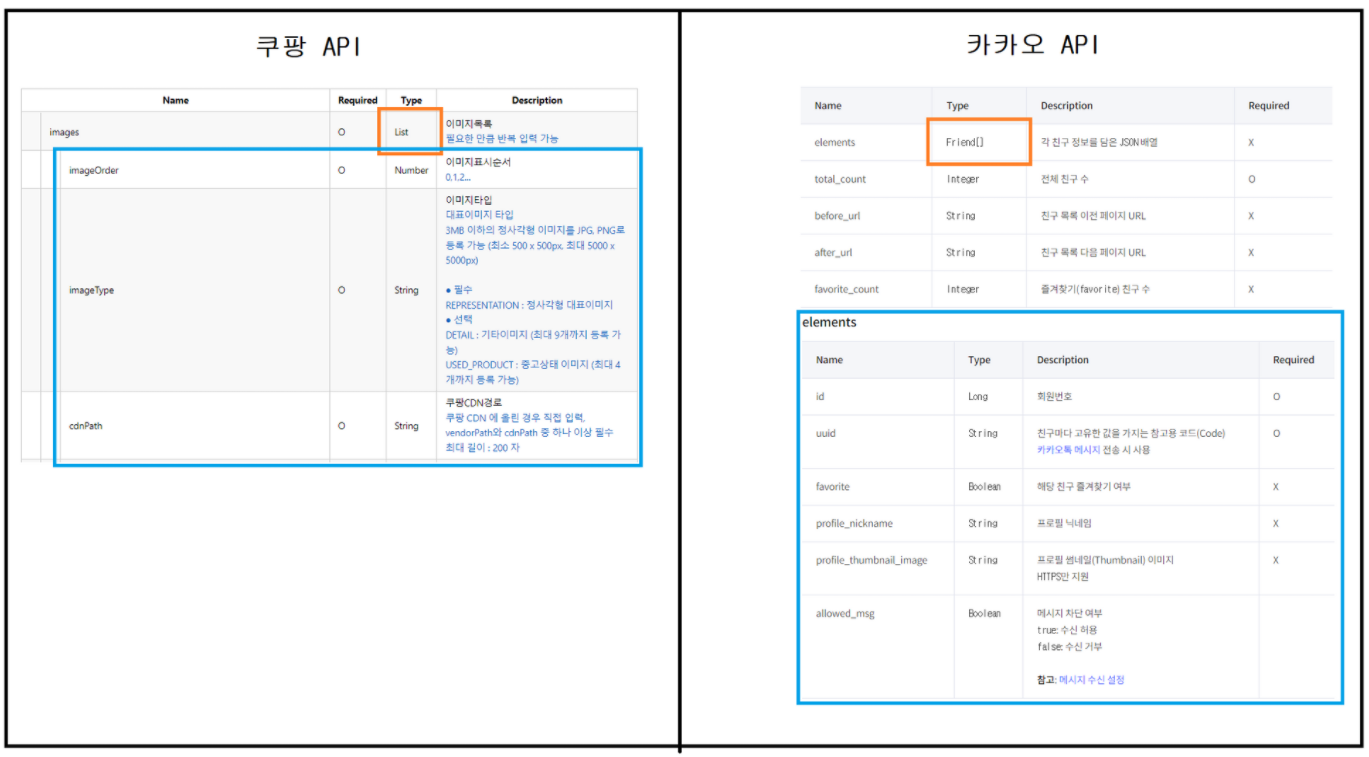Select the Boolean type in the allowed_msg row
This screenshot has width=1369, height=757.
pyautogui.click(x=984, y=614)
